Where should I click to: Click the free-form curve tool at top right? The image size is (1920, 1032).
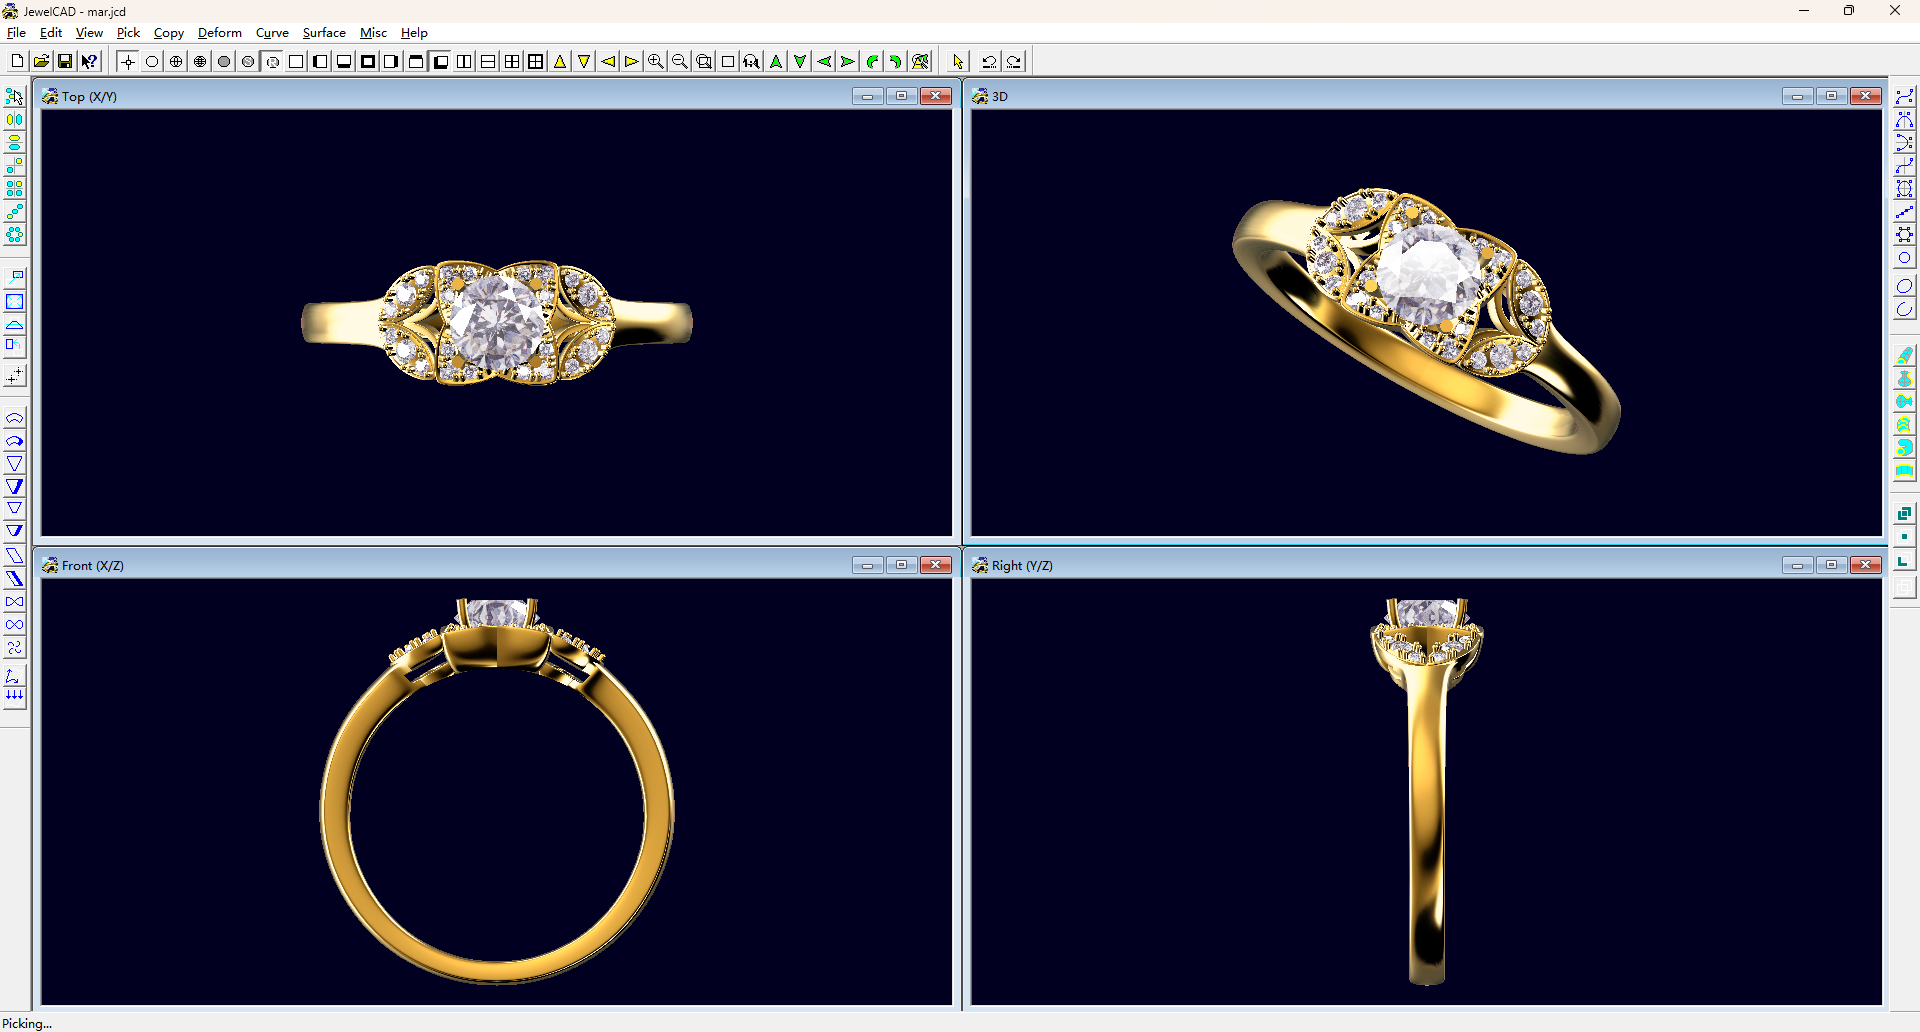pyautogui.click(x=1904, y=97)
